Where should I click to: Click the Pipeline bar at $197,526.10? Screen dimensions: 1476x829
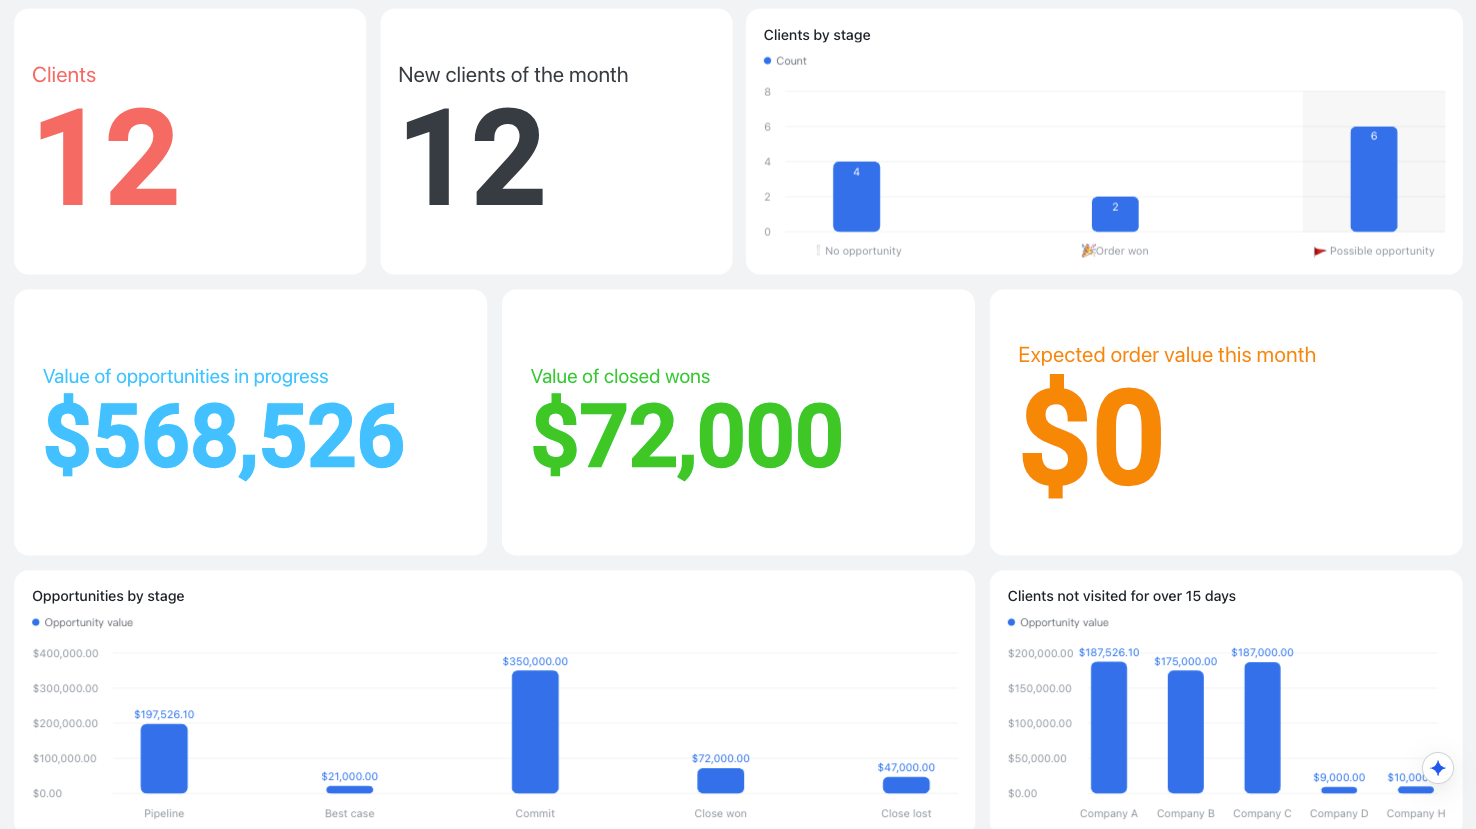tap(164, 758)
